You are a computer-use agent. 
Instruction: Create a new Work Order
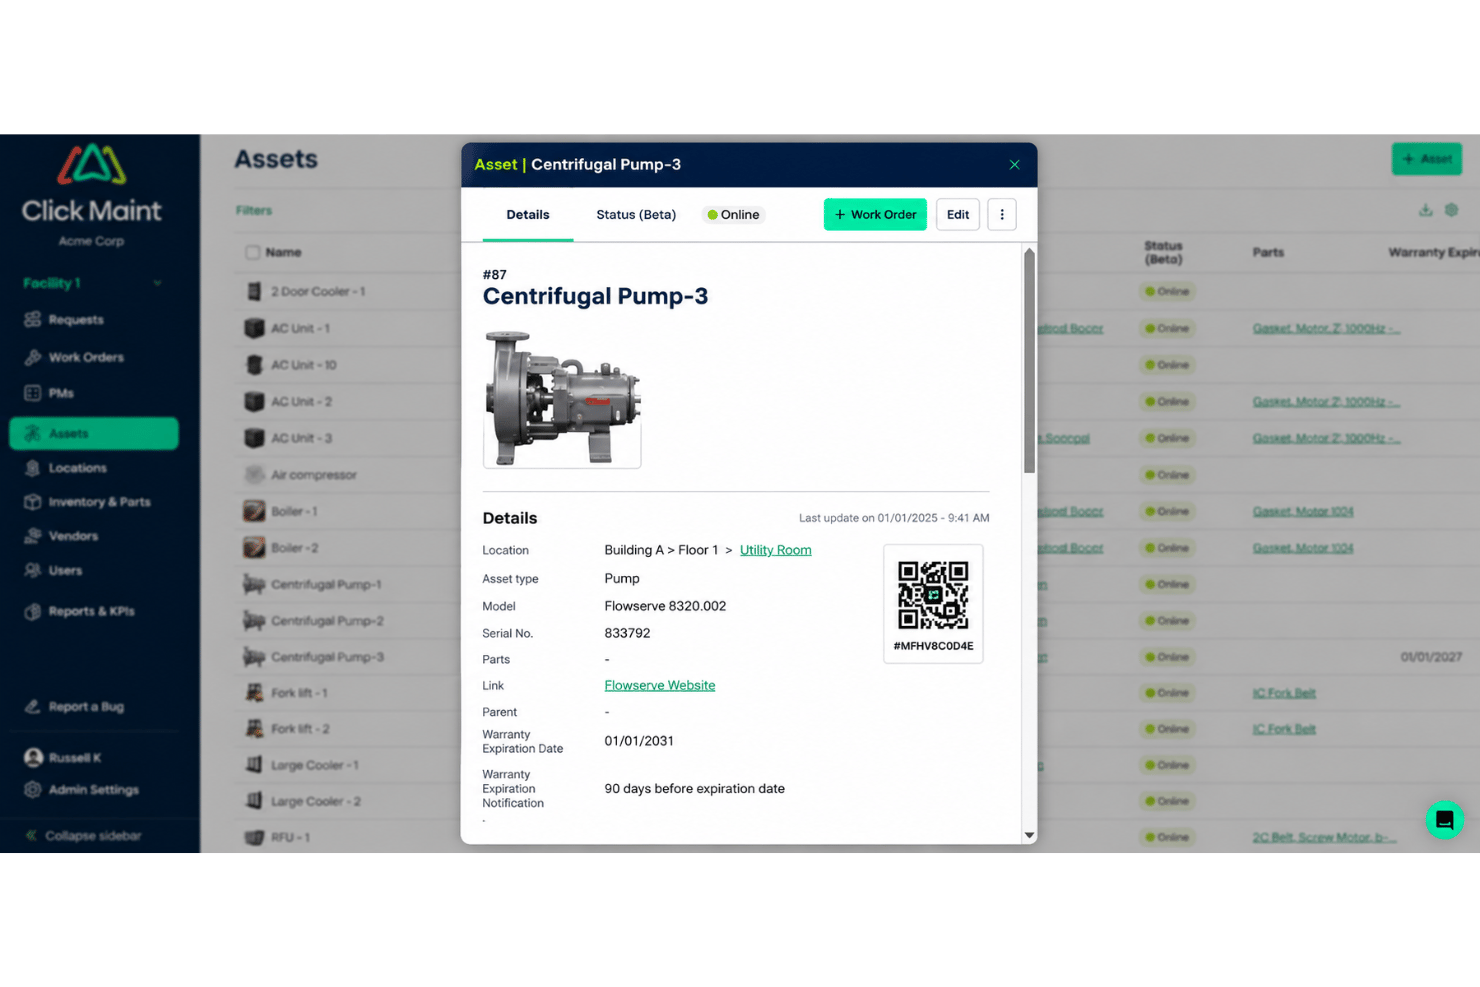(875, 215)
